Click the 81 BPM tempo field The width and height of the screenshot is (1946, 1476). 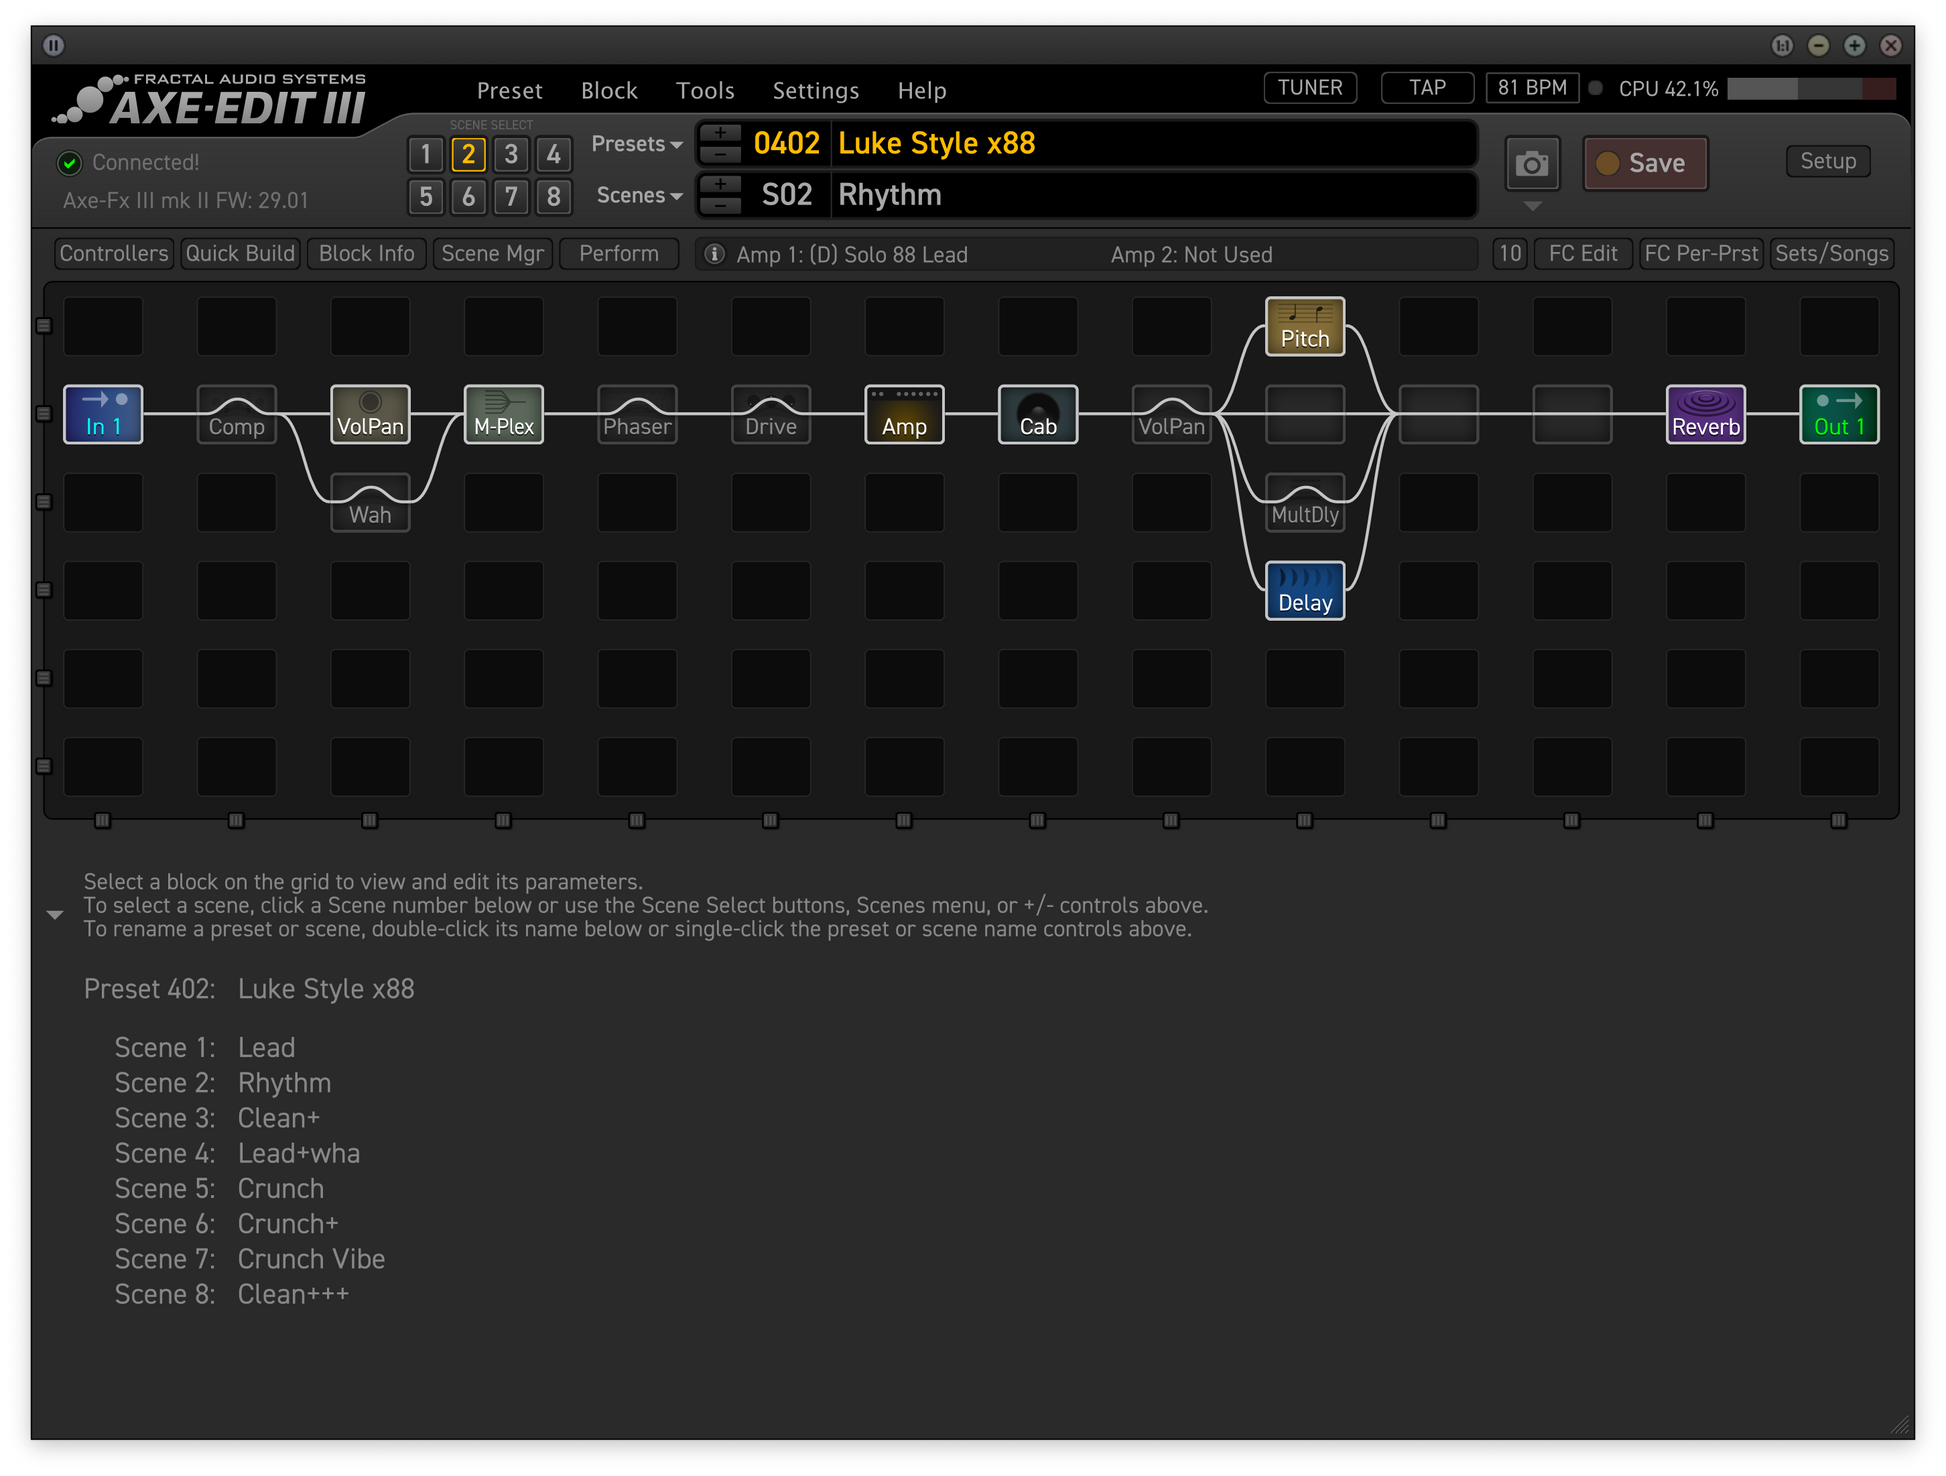tap(1531, 88)
